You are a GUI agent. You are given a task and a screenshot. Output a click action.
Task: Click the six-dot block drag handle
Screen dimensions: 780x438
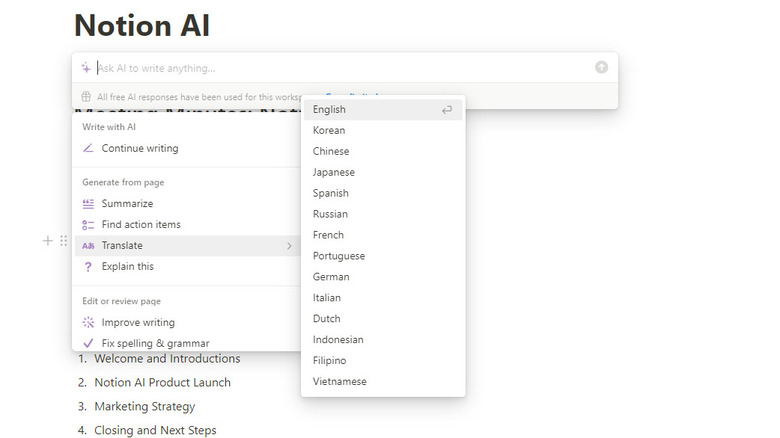(63, 241)
